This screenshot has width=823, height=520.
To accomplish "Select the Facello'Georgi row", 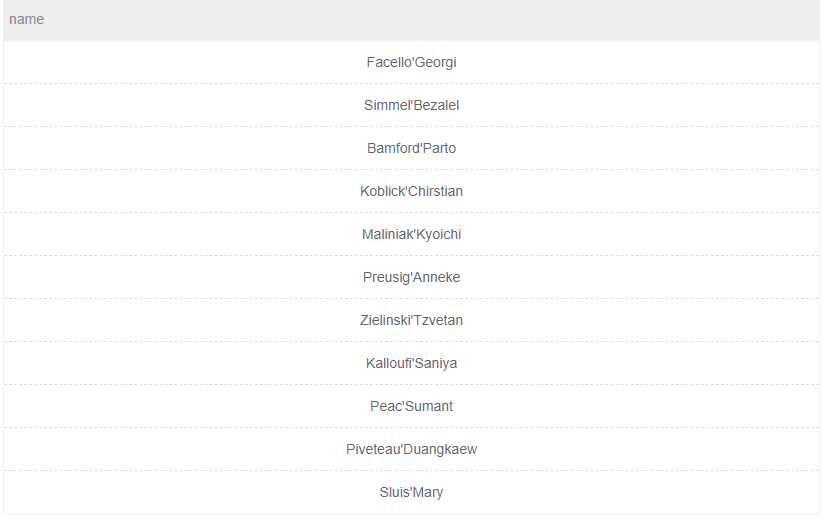I will pyautogui.click(x=411, y=62).
